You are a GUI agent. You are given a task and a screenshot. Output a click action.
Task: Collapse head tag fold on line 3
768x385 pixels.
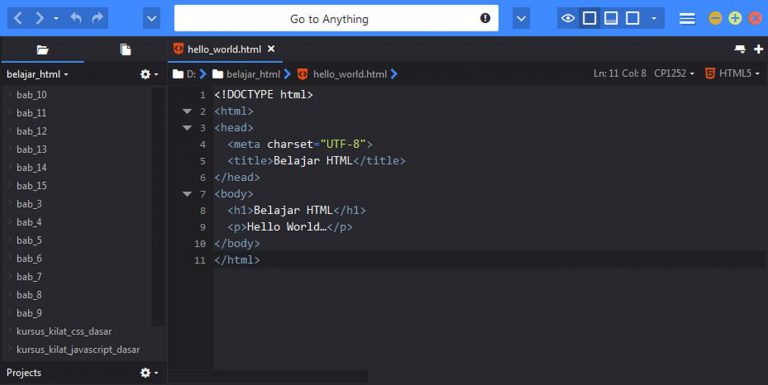pos(187,128)
